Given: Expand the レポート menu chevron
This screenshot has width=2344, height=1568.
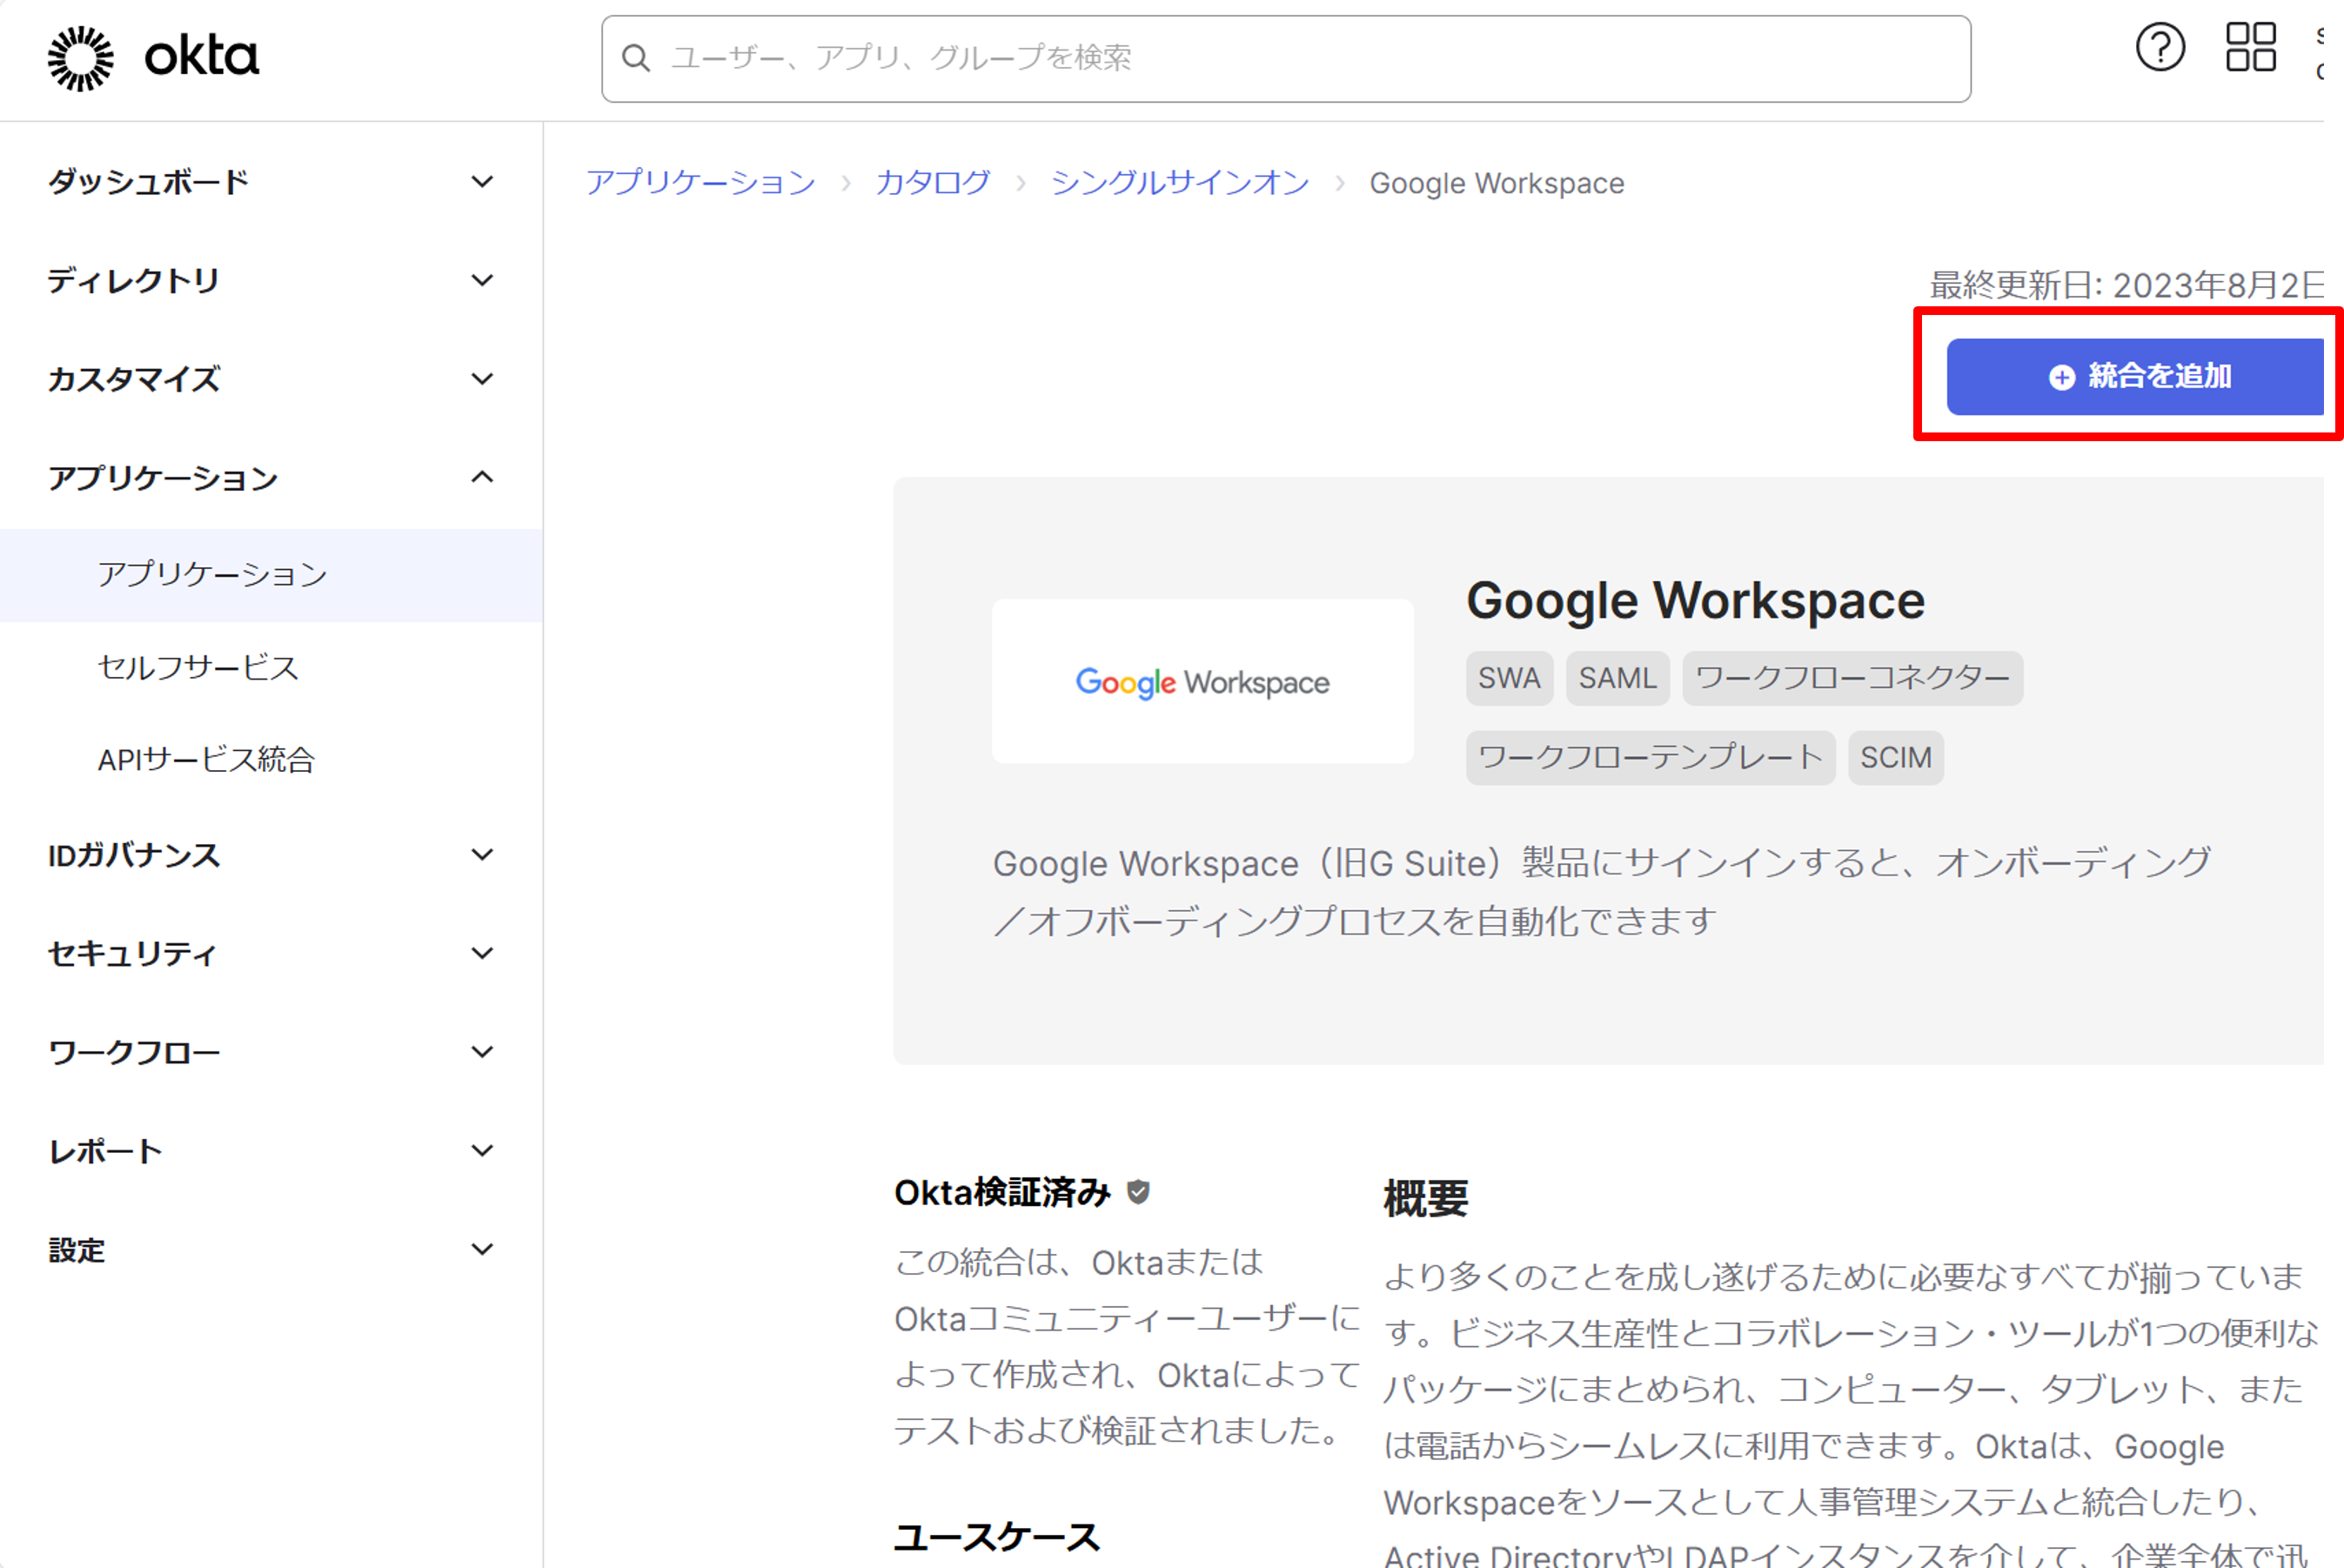Looking at the screenshot, I should coord(482,1151).
